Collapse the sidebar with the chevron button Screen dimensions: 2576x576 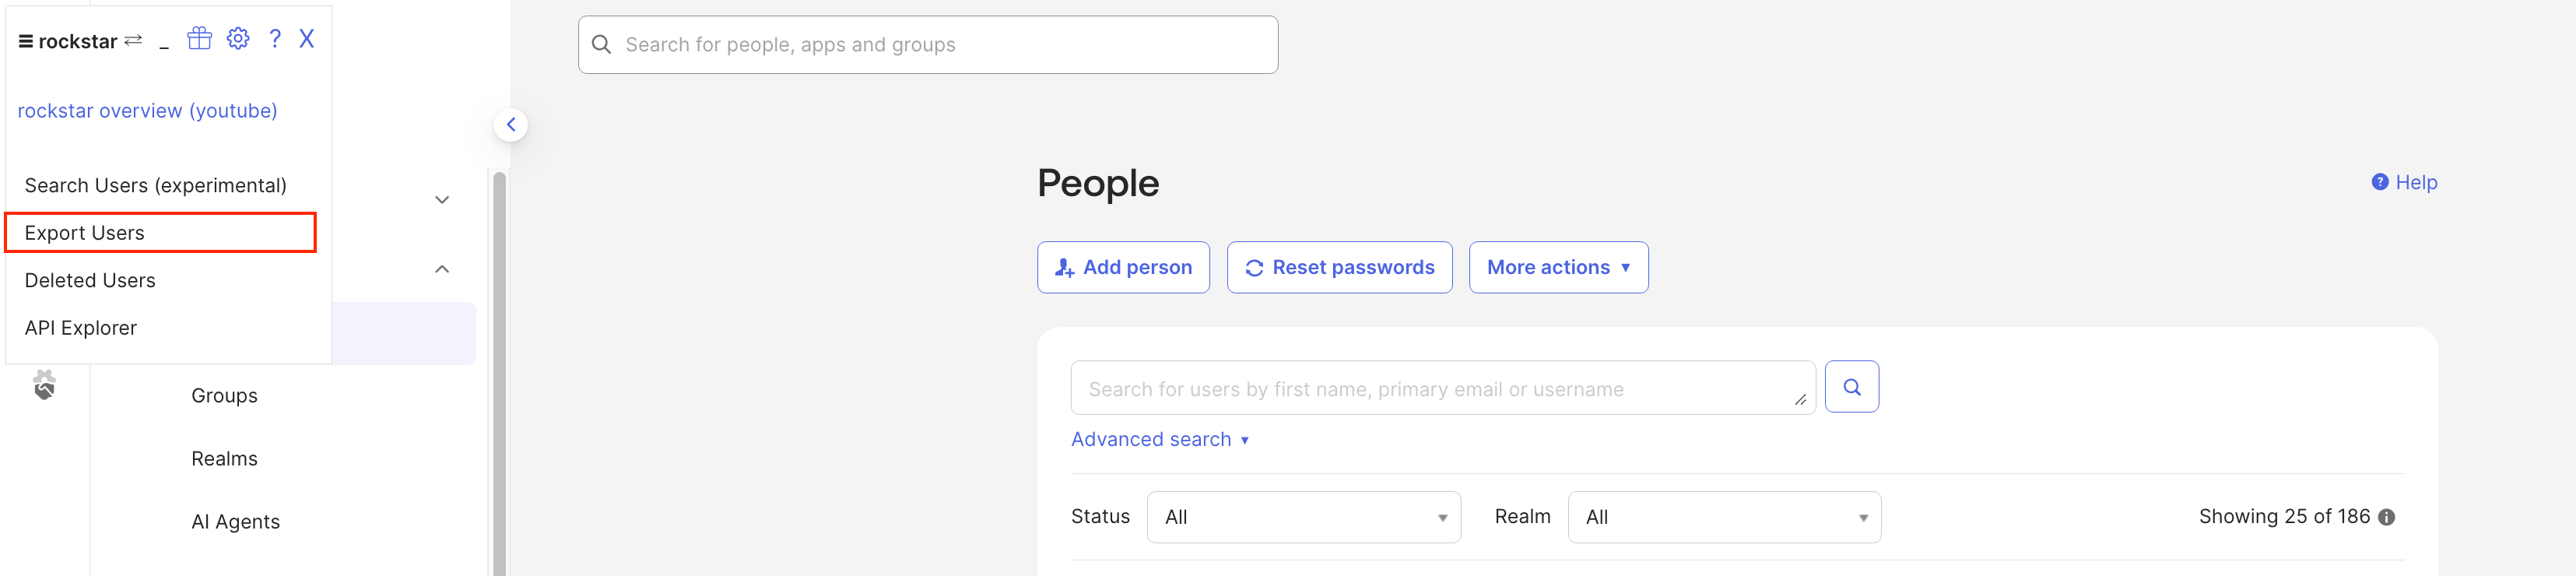(x=511, y=125)
